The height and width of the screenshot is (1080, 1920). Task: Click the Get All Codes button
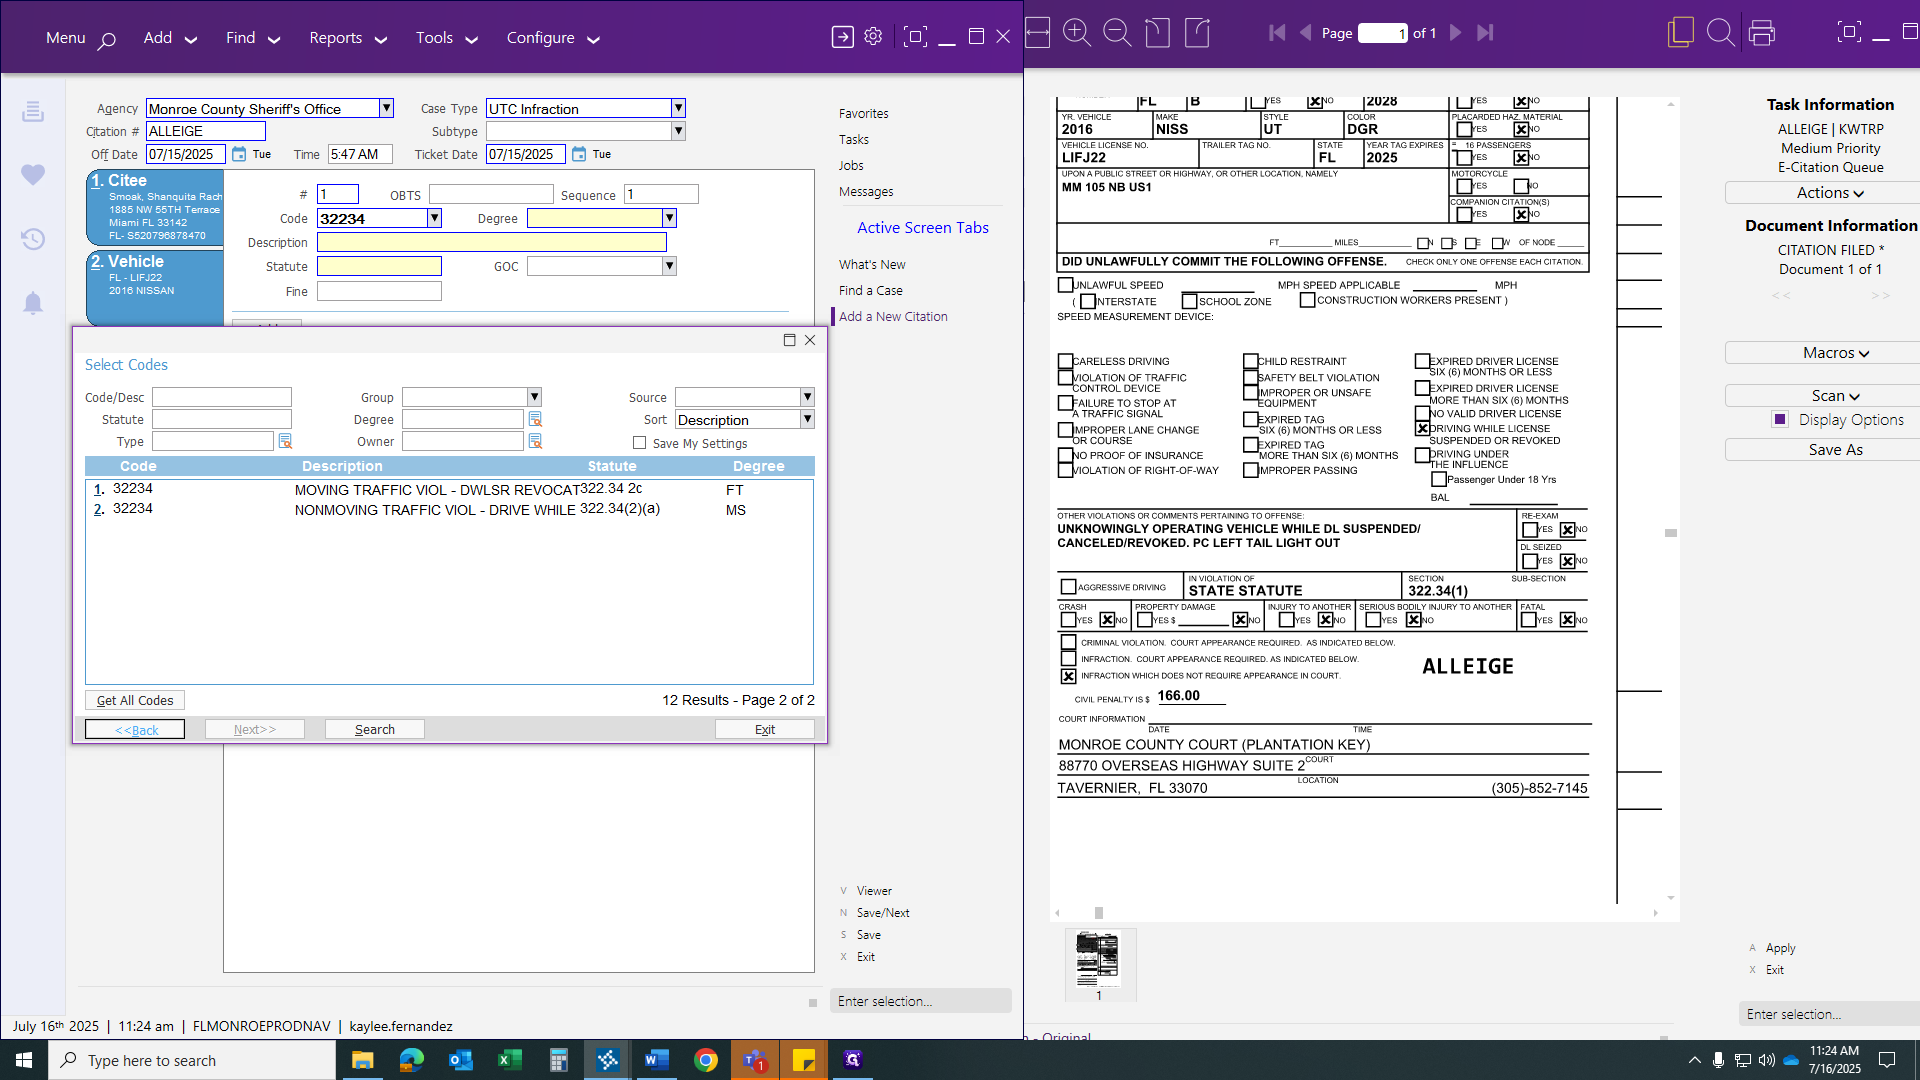pyautogui.click(x=135, y=701)
